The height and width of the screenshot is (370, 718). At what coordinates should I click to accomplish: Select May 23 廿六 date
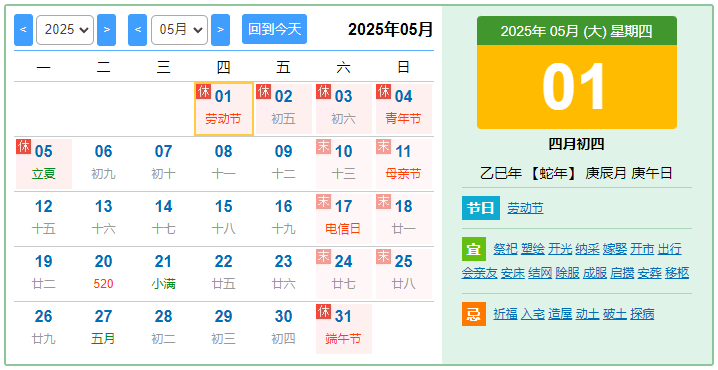(x=283, y=274)
